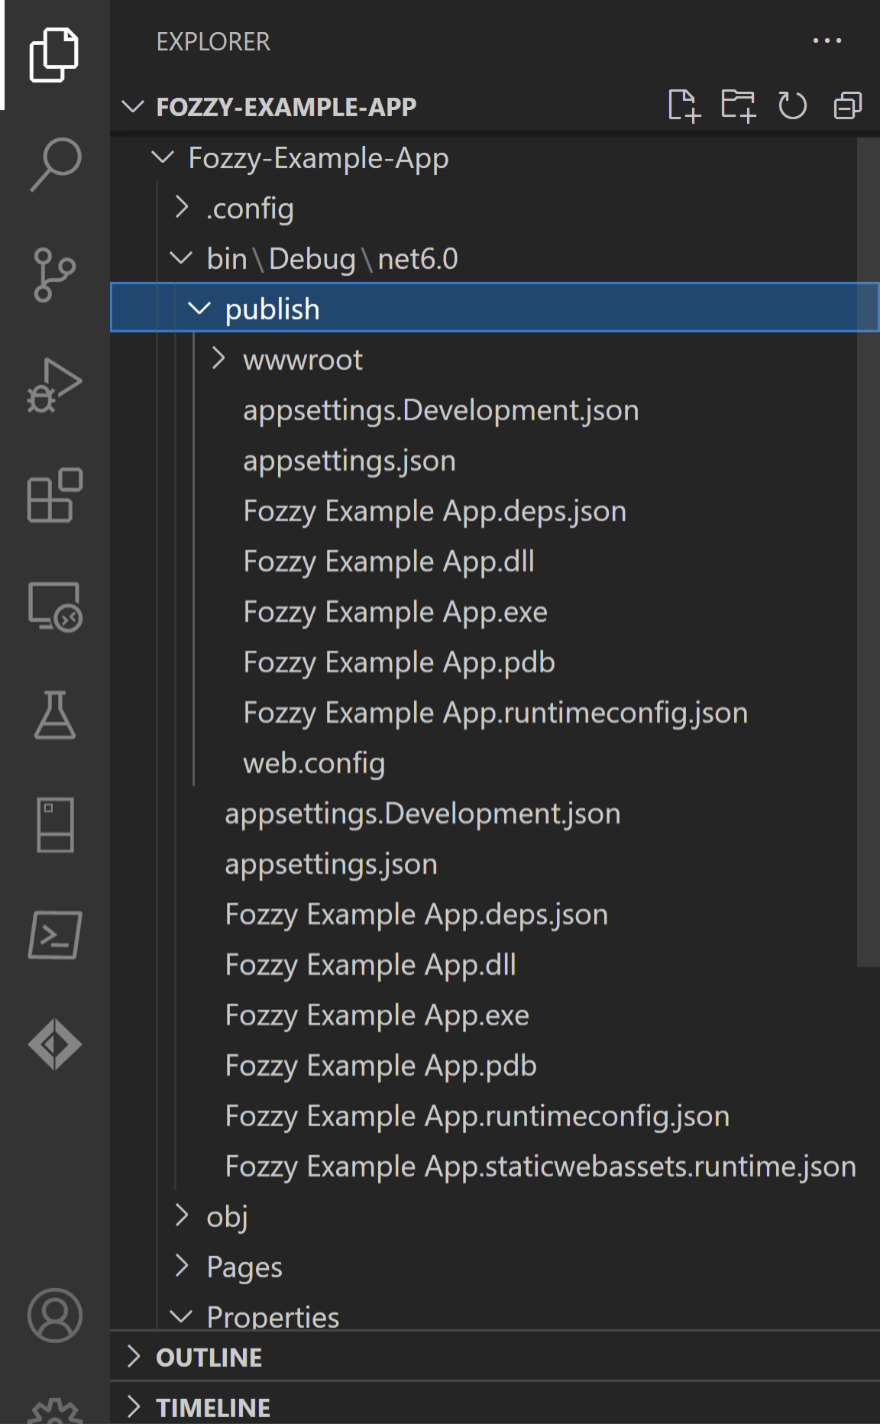Collapse the publish folder
Screen dimensions: 880x1426
pyautogui.click(x=272, y=310)
